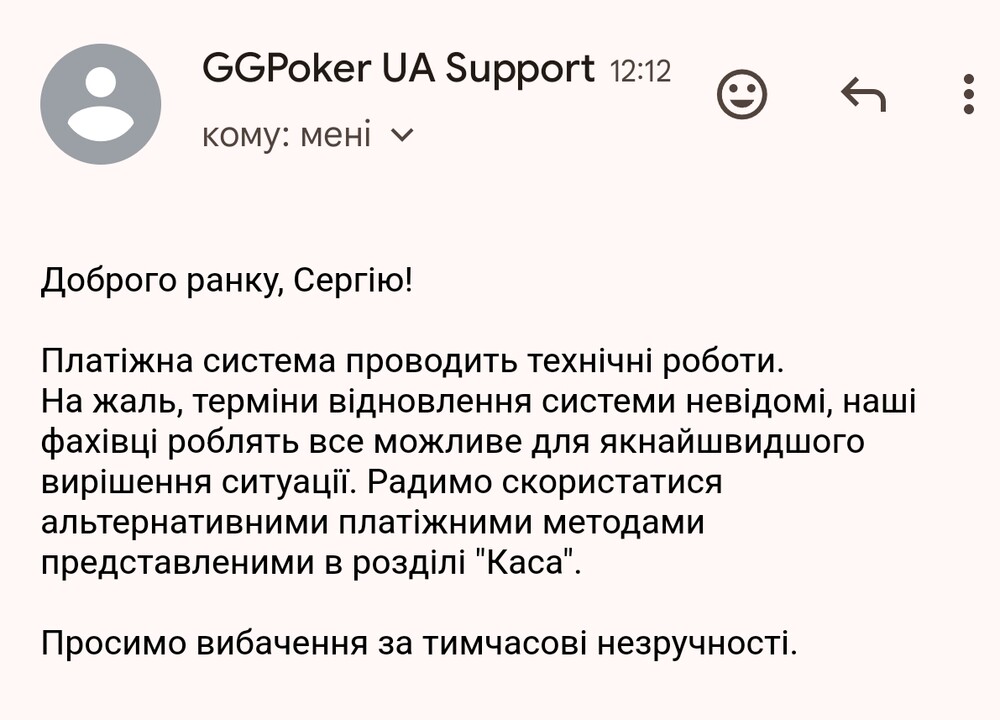The width and height of the screenshot is (1000, 720).
Task: Reply using the curved arrow icon
Action: (864, 94)
